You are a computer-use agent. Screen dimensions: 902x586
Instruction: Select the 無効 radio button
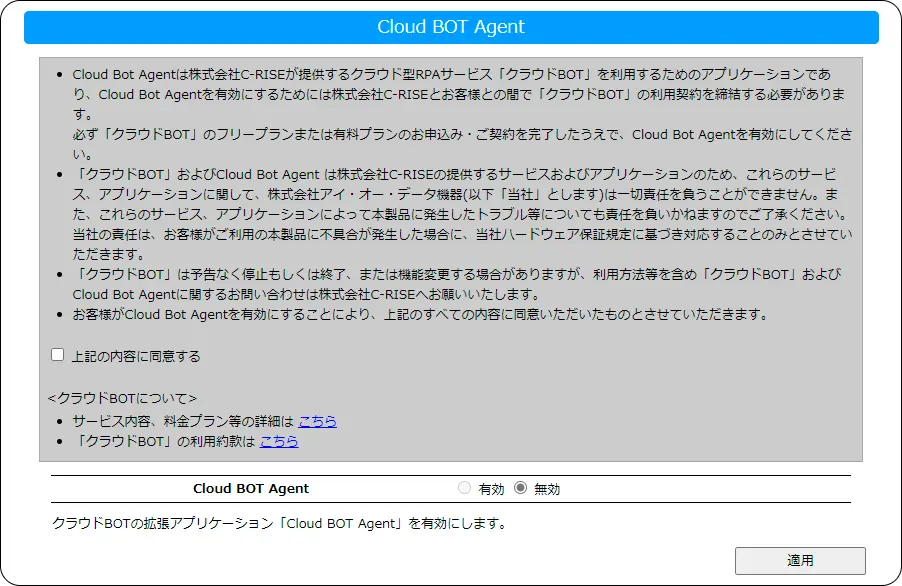click(521, 488)
